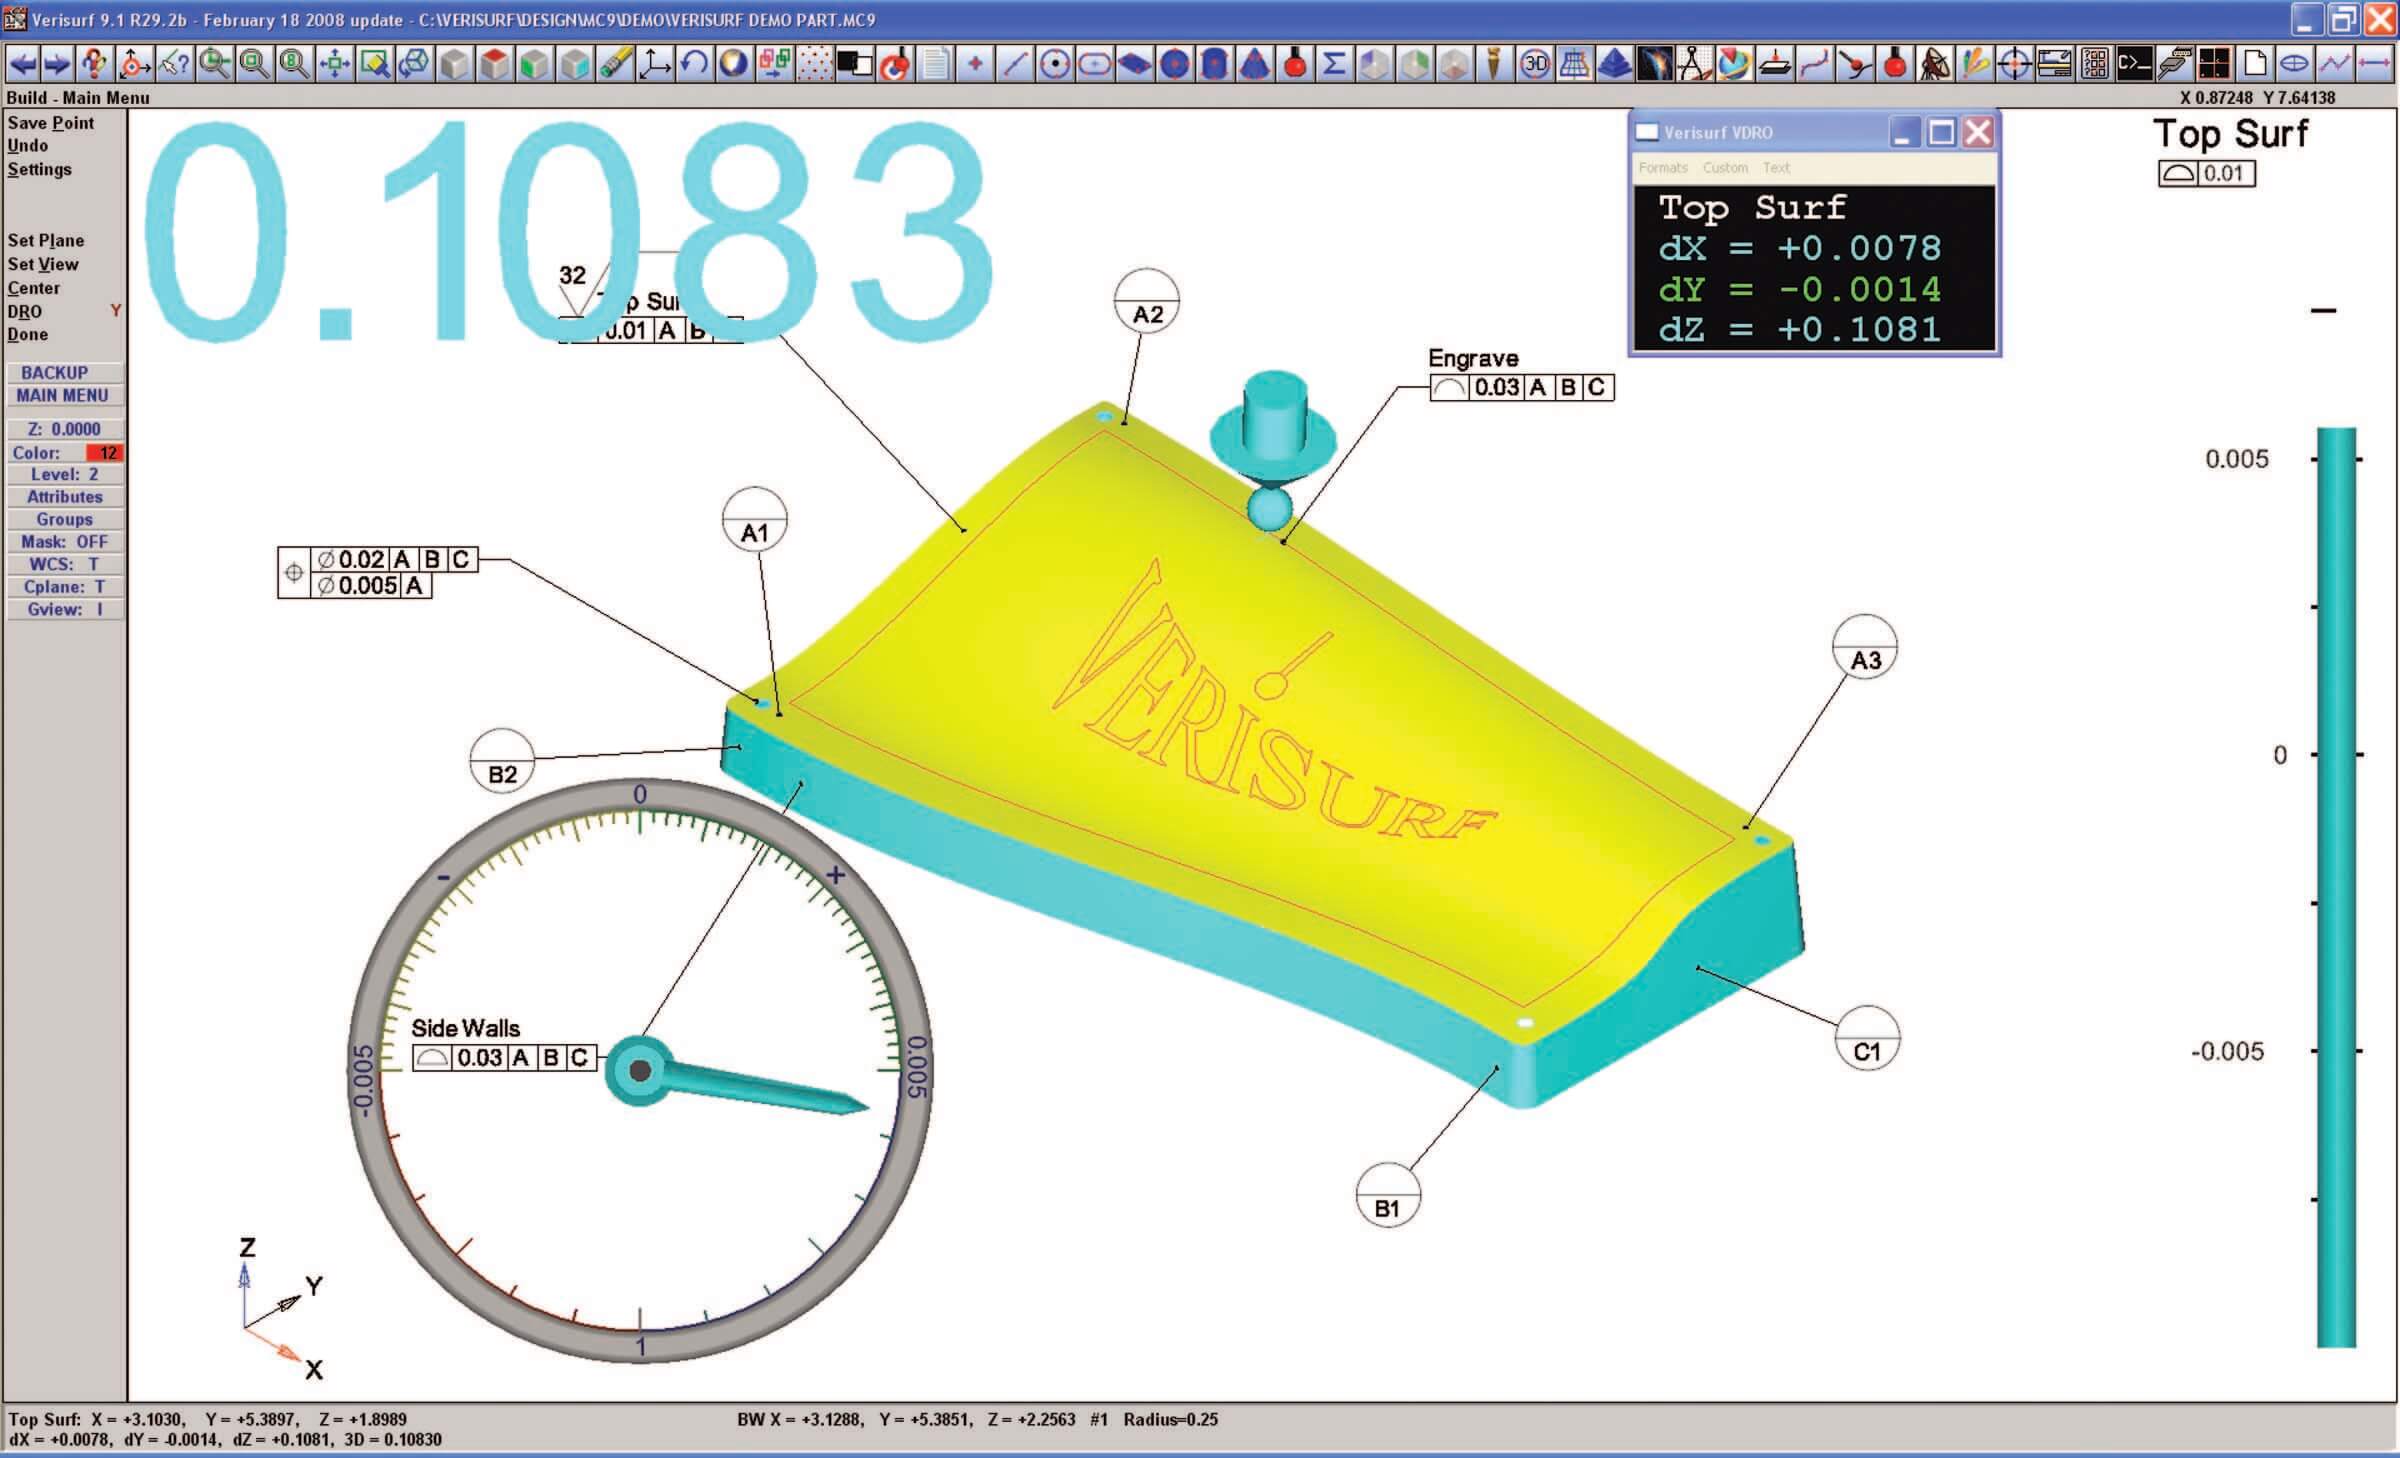This screenshot has width=2400, height=1458.
Task: Click the four-viewport layout icon
Action: (x=2214, y=65)
